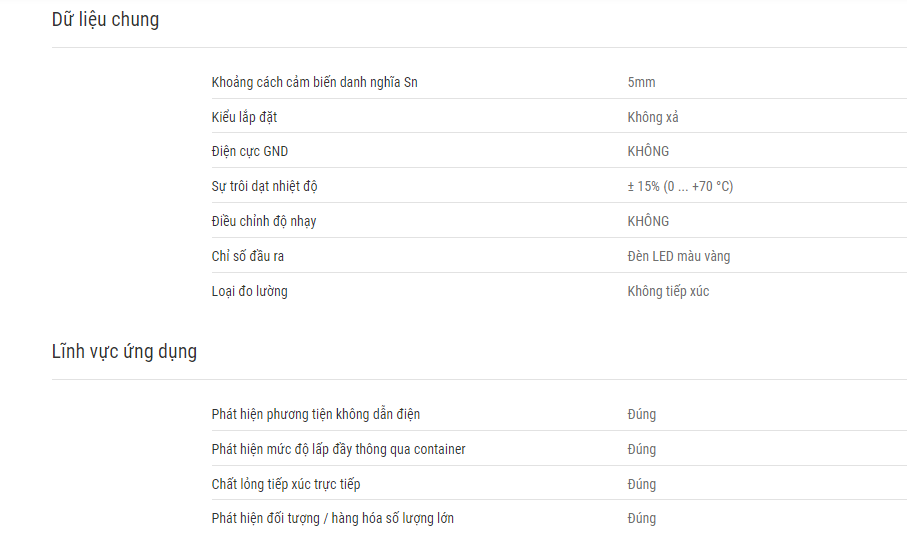
Task: Select the 'Điều chỉnh độ nhạy' label
Action: (264, 221)
